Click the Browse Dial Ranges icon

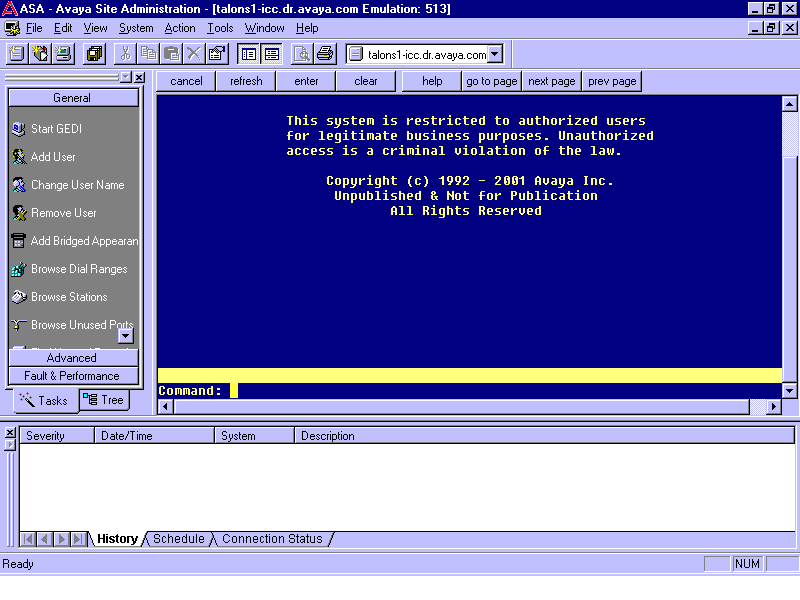19,269
